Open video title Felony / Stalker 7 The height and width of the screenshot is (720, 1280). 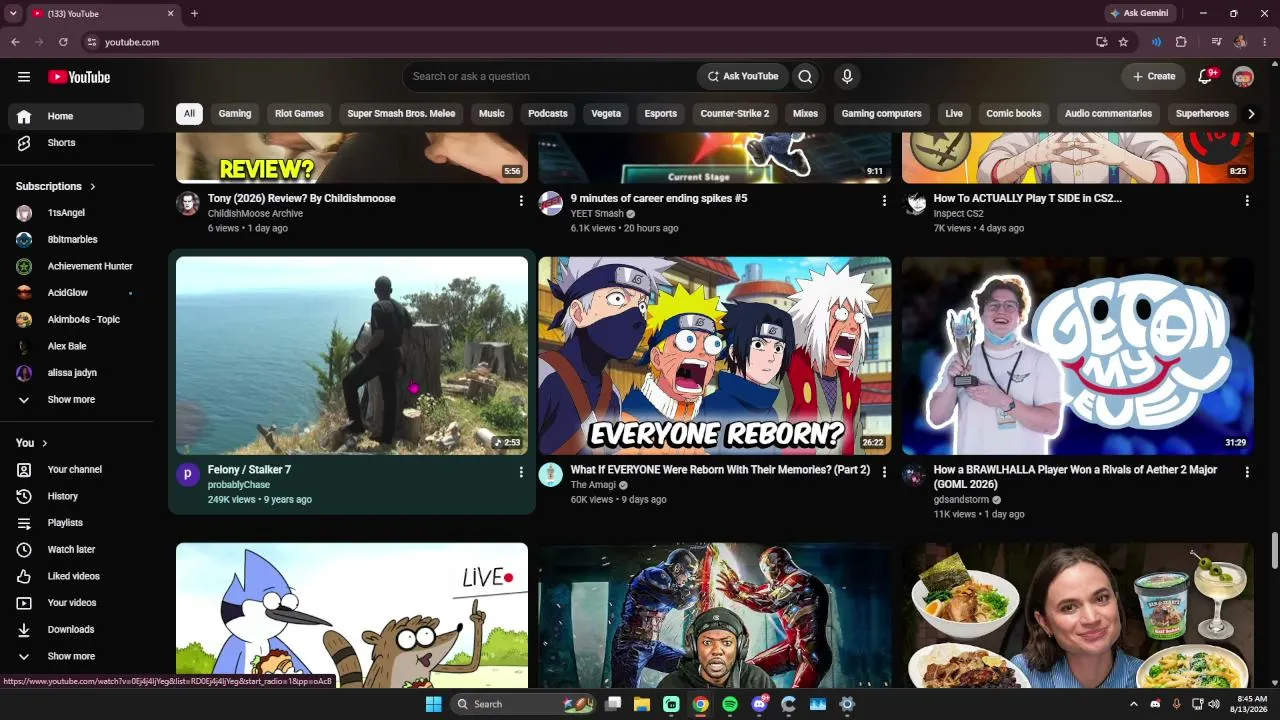coord(249,470)
